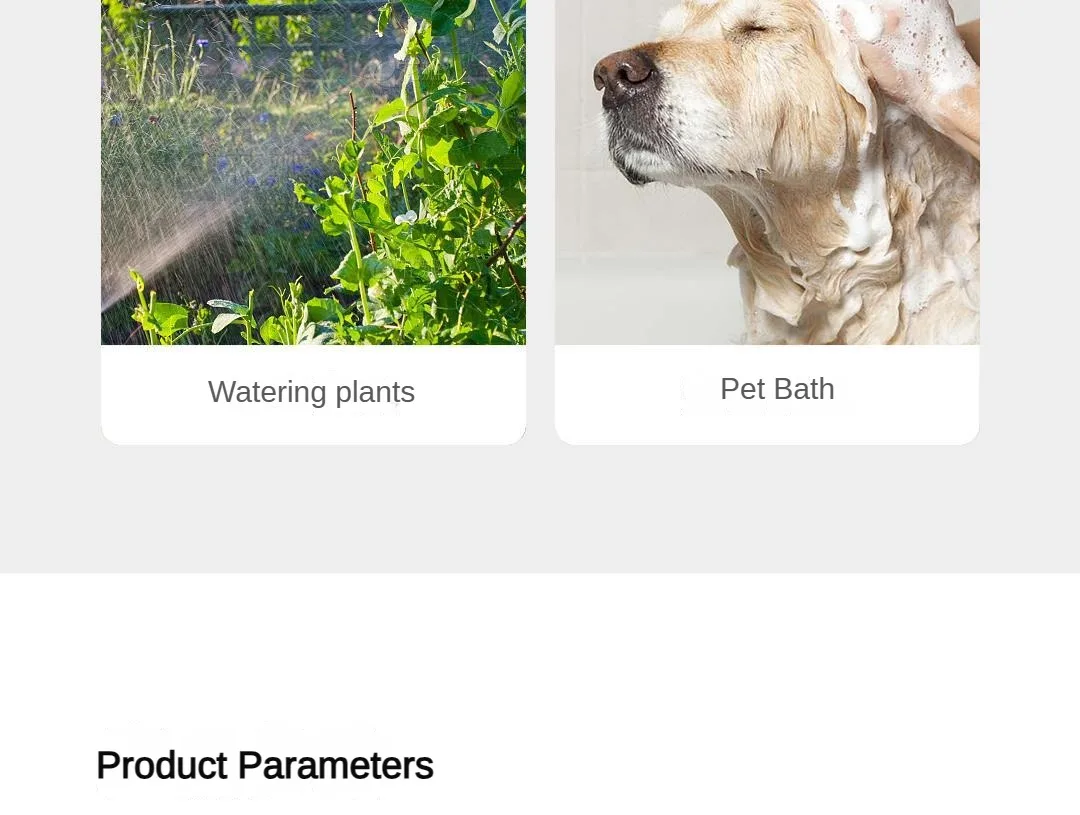Click the "Product Parameters" heading
Viewport: 1080px width, 815px height.
coord(265,765)
